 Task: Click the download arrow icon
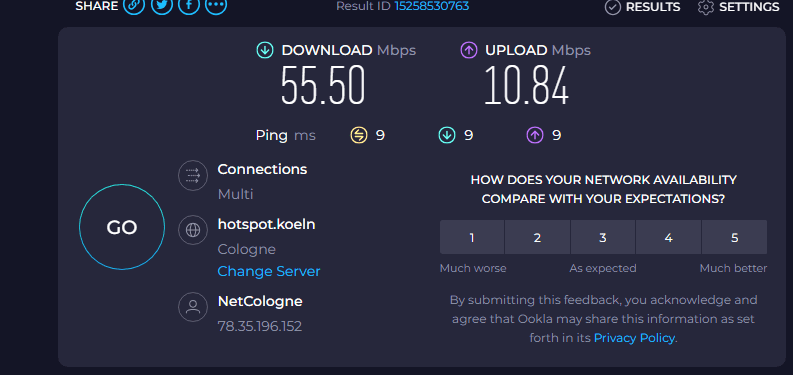tap(265, 50)
